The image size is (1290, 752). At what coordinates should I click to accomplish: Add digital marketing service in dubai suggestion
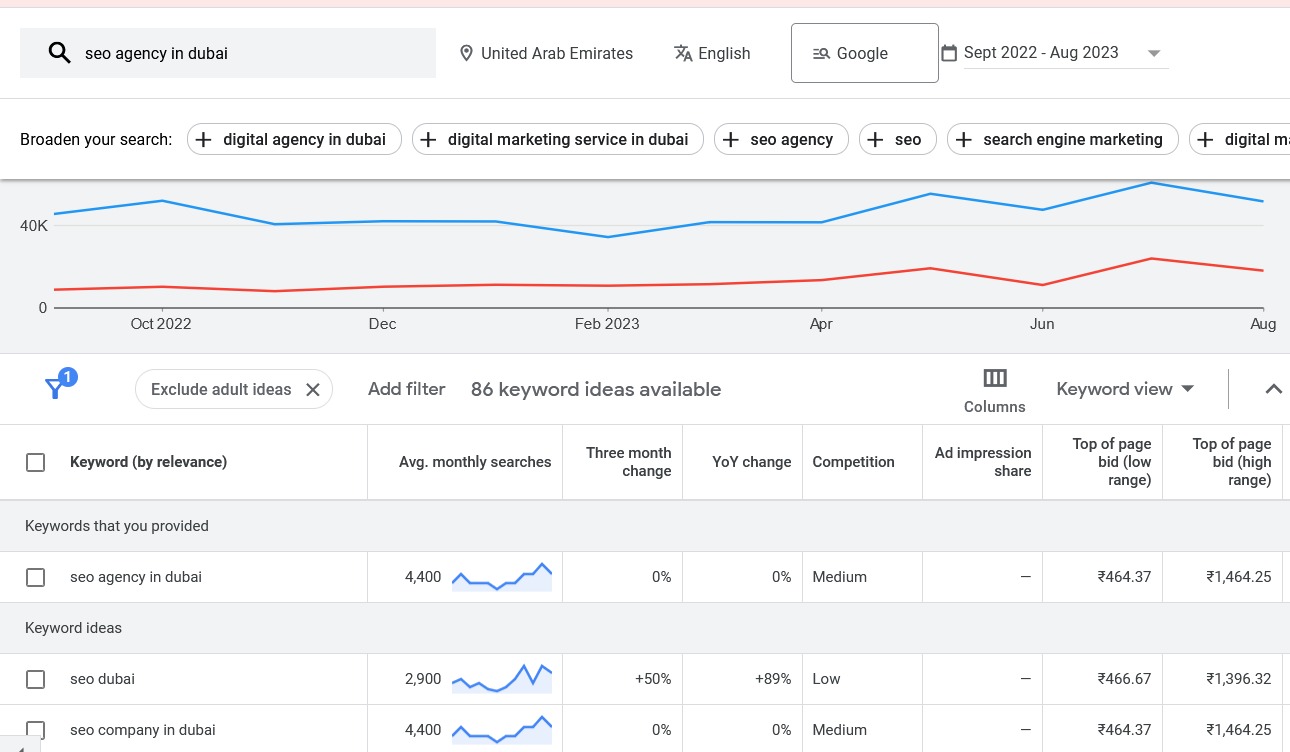(x=558, y=140)
